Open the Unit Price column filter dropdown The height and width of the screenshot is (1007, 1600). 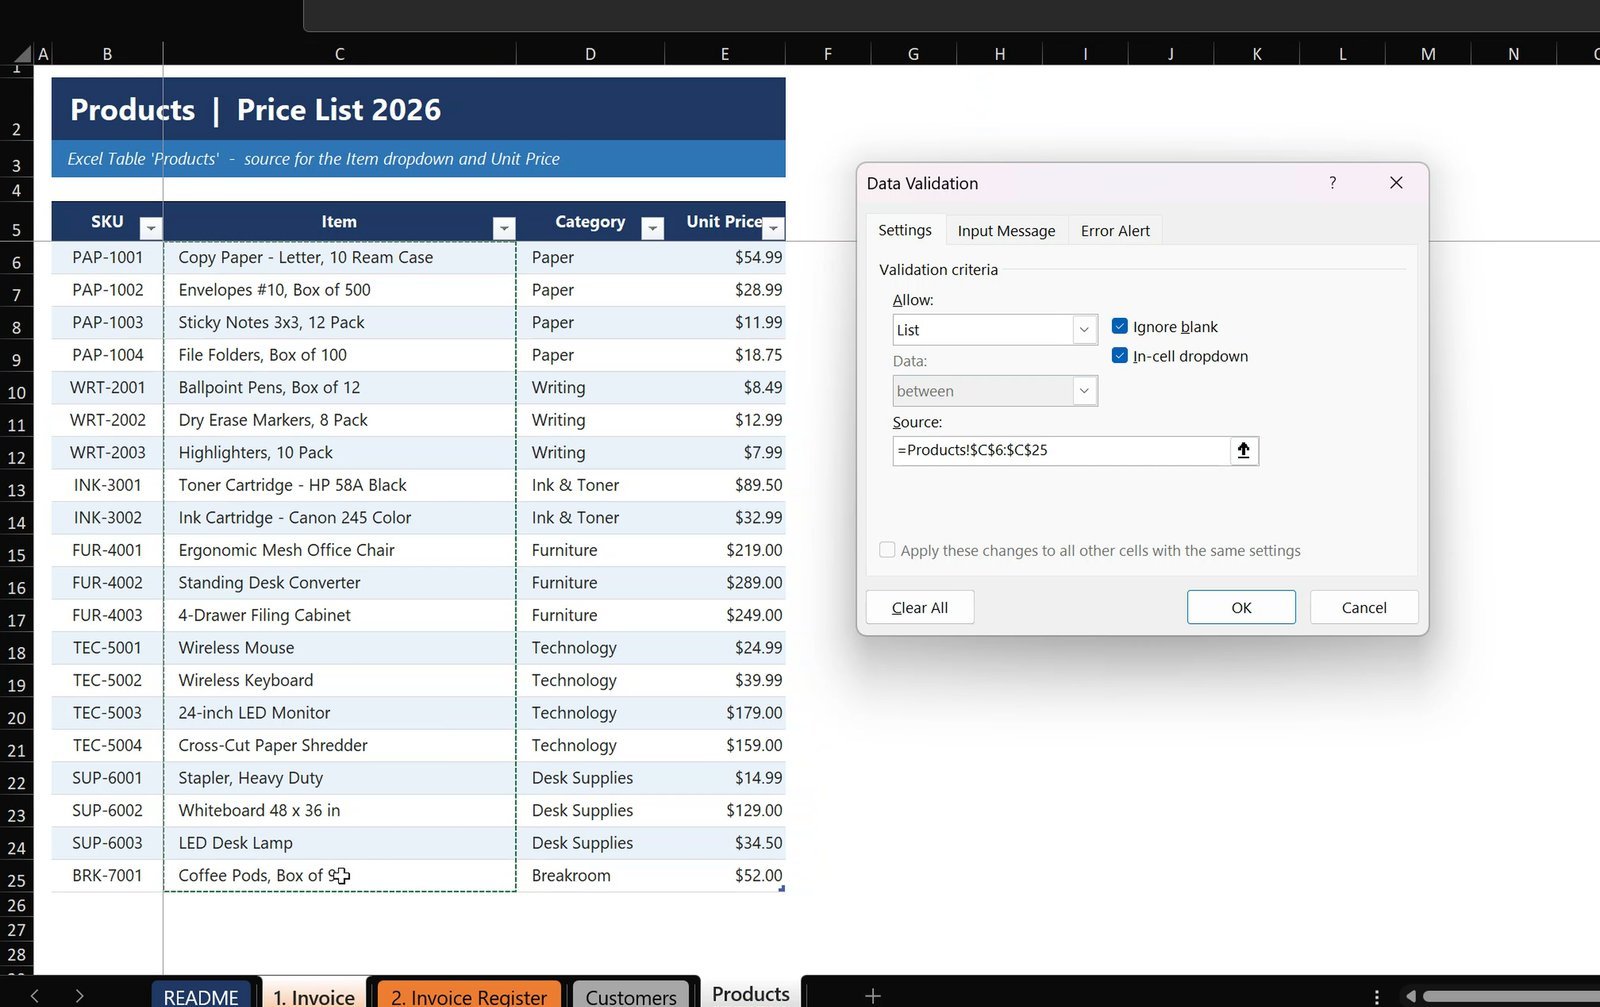[773, 229]
